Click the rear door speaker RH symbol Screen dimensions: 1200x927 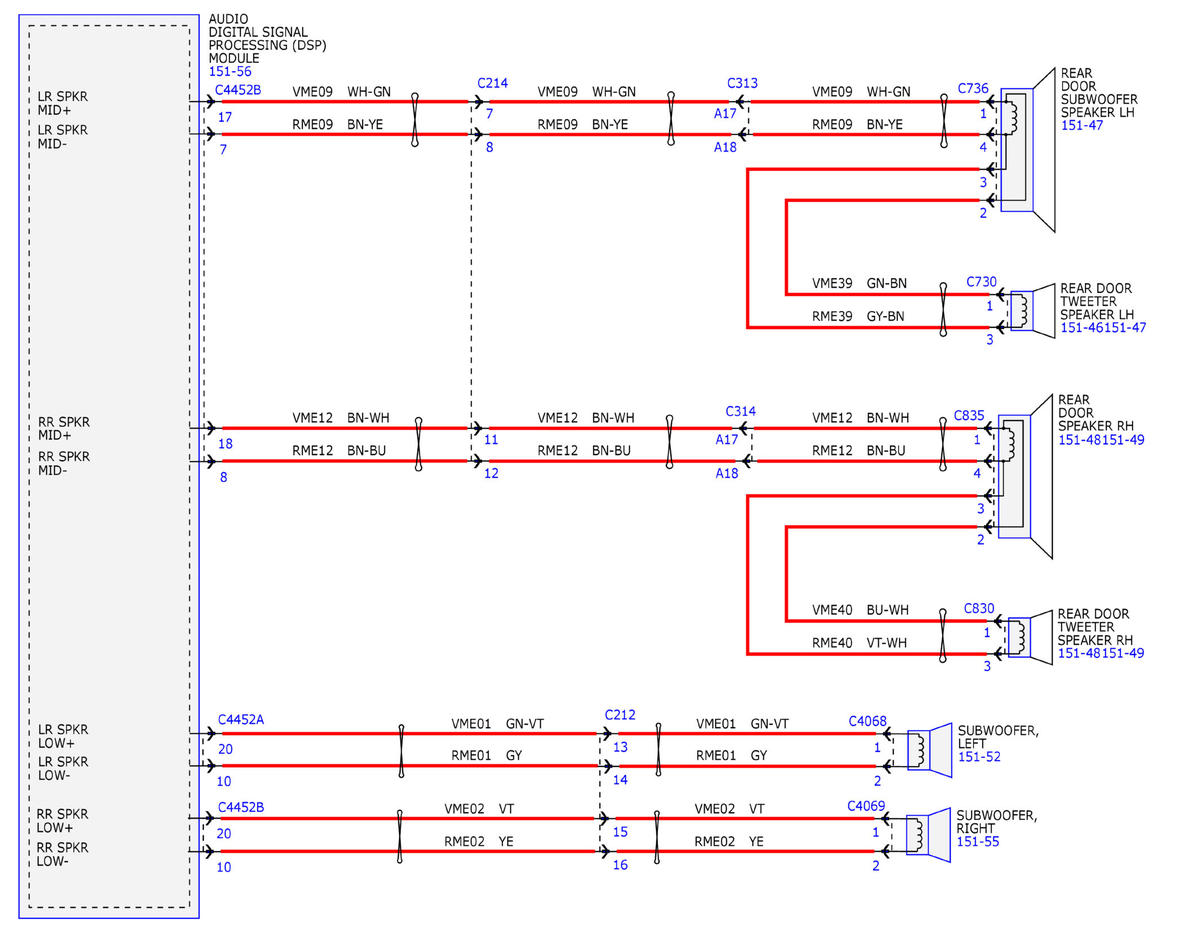[x=1027, y=476]
